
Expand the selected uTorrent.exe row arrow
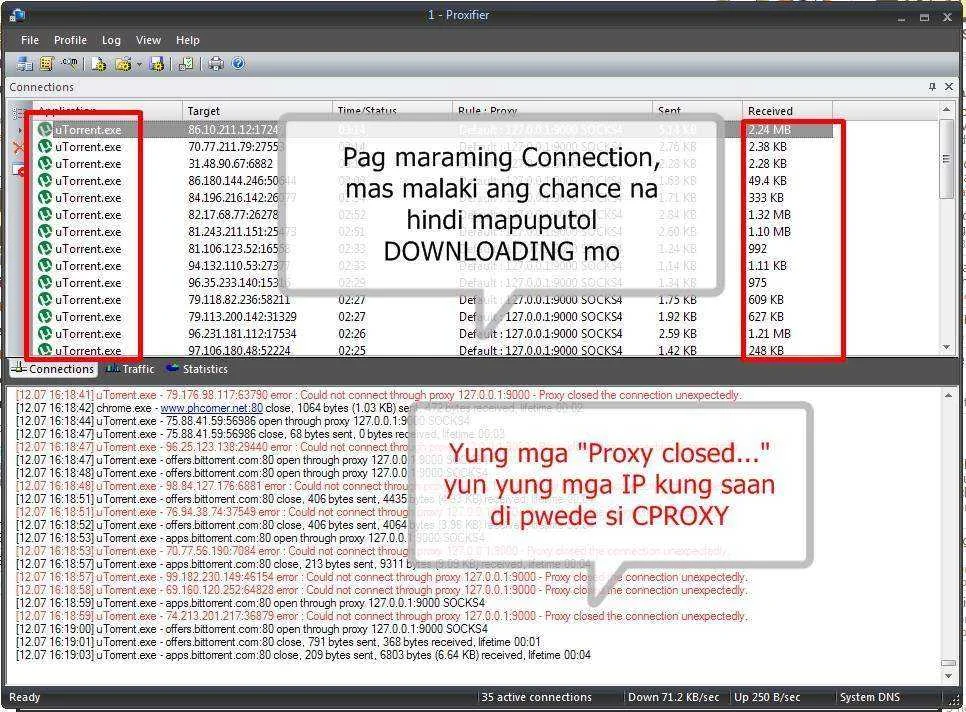(x=20, y=130)
